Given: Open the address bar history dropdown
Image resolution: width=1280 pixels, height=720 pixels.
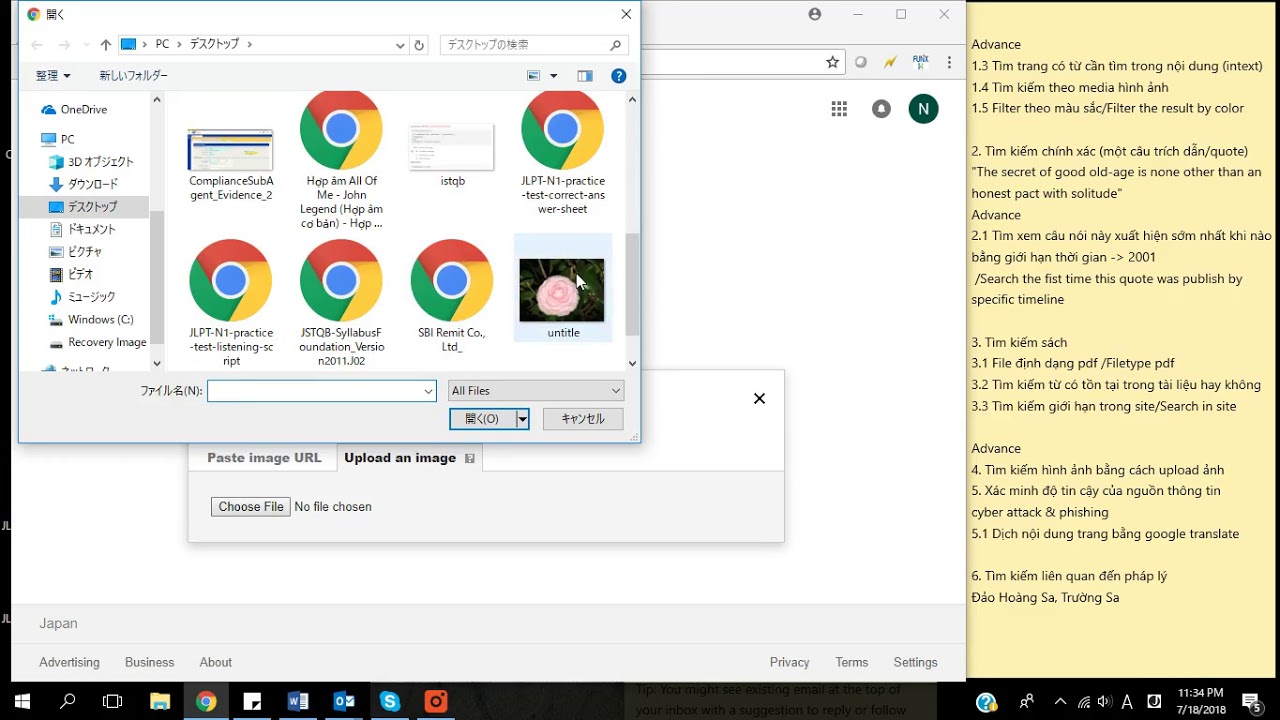Looking at the screenshot, I should (400, 45).
